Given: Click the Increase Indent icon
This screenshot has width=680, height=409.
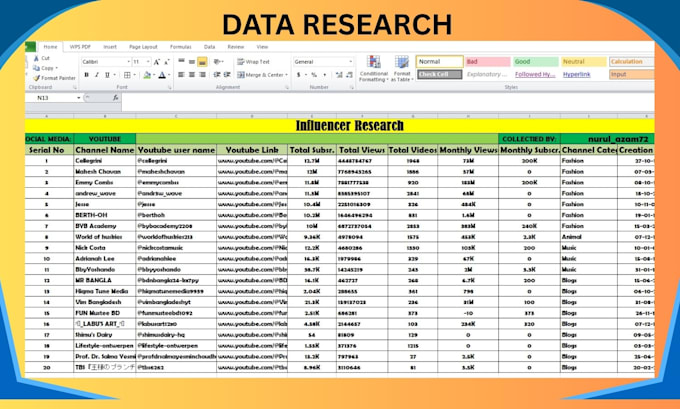Looking at the screenshot, I should coord(227,75).
